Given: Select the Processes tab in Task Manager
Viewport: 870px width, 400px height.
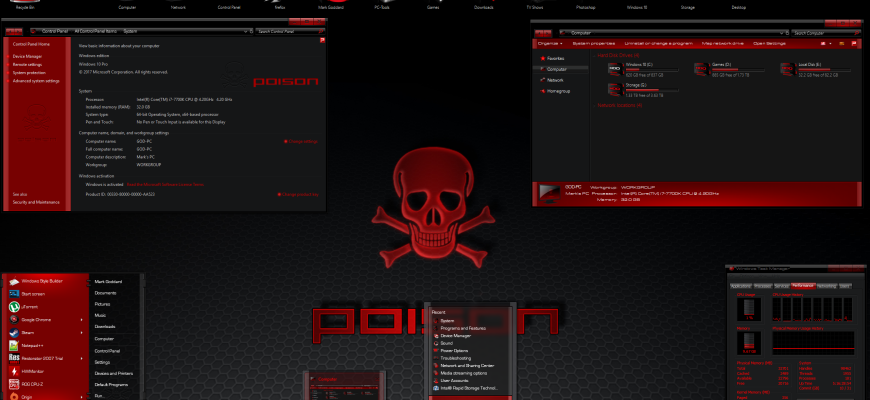Looking at the screenshot, I should (x=762, y=286).
